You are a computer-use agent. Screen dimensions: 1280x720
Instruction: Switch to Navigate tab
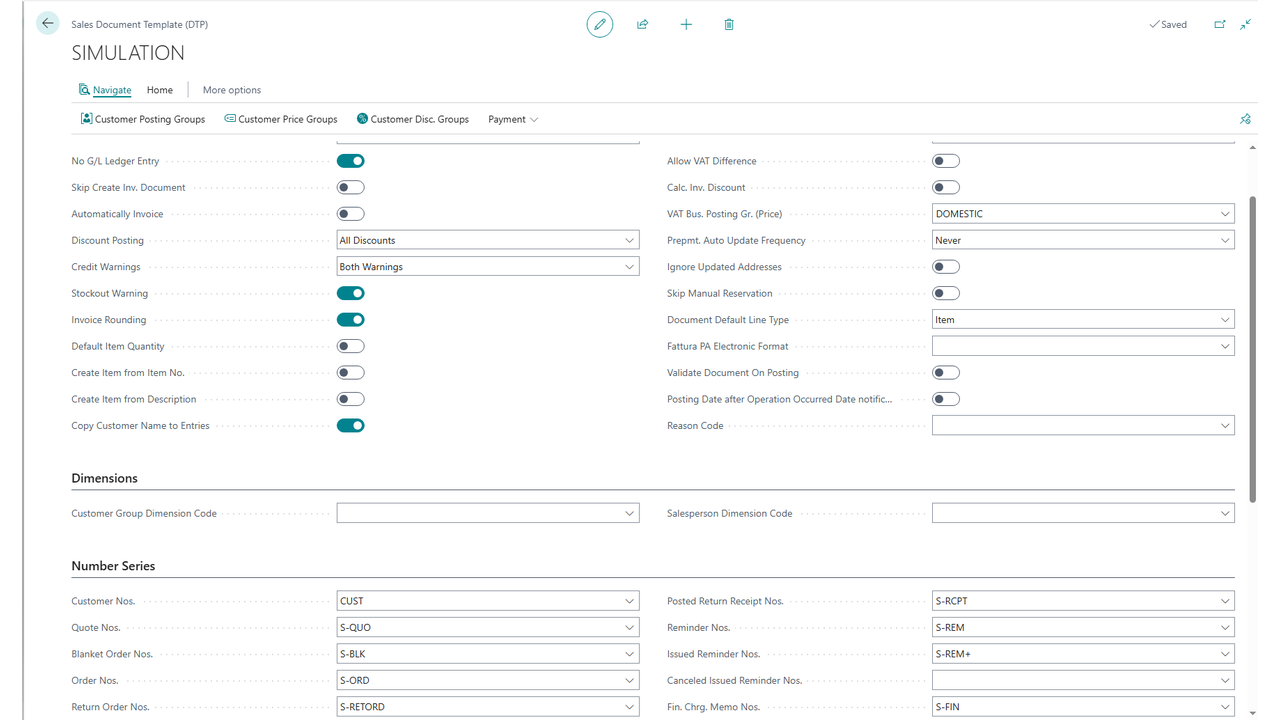[112, 90]
